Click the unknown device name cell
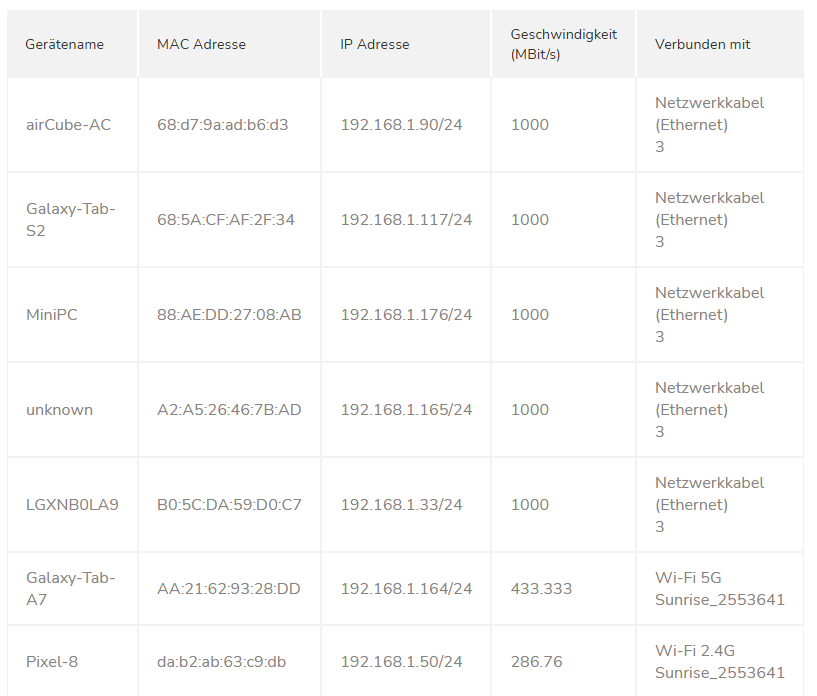The image size is (817, 696). click(x=59, y=410)
